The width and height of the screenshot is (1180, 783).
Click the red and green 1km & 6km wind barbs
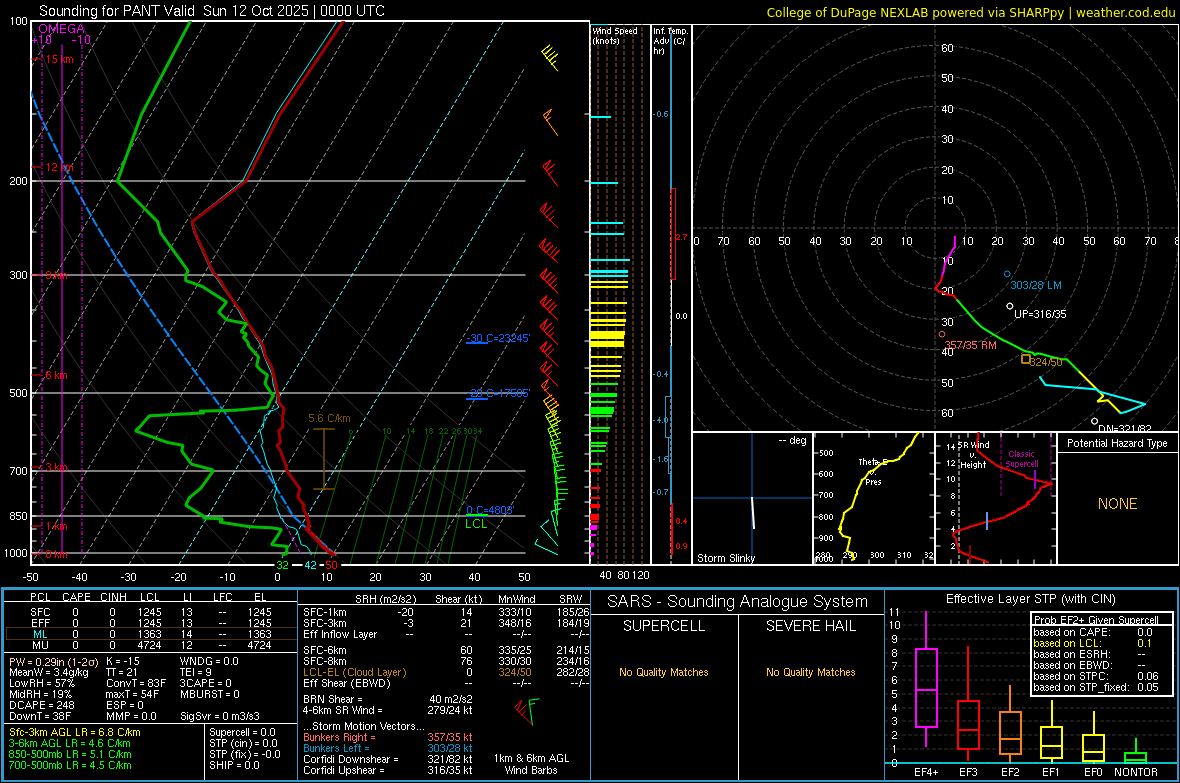click(x=526, y=710)
